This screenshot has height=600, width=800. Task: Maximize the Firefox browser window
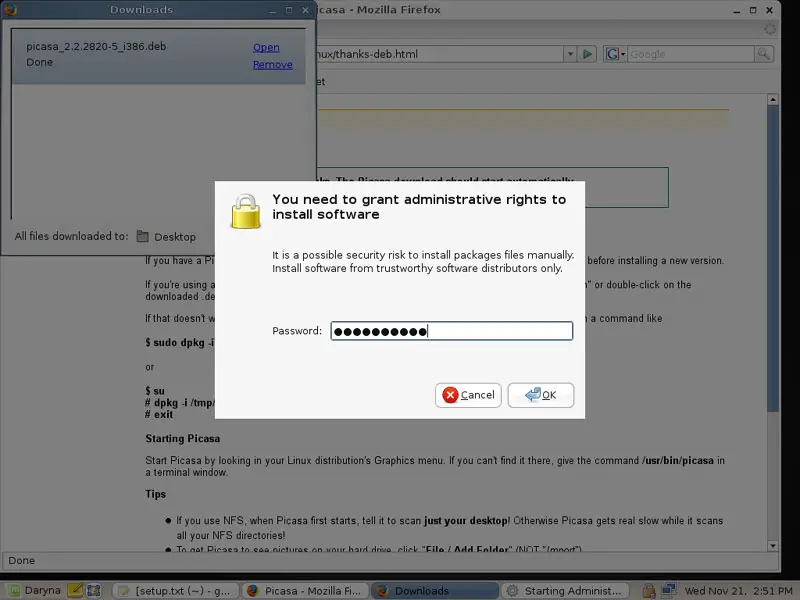tap(753, 10)
